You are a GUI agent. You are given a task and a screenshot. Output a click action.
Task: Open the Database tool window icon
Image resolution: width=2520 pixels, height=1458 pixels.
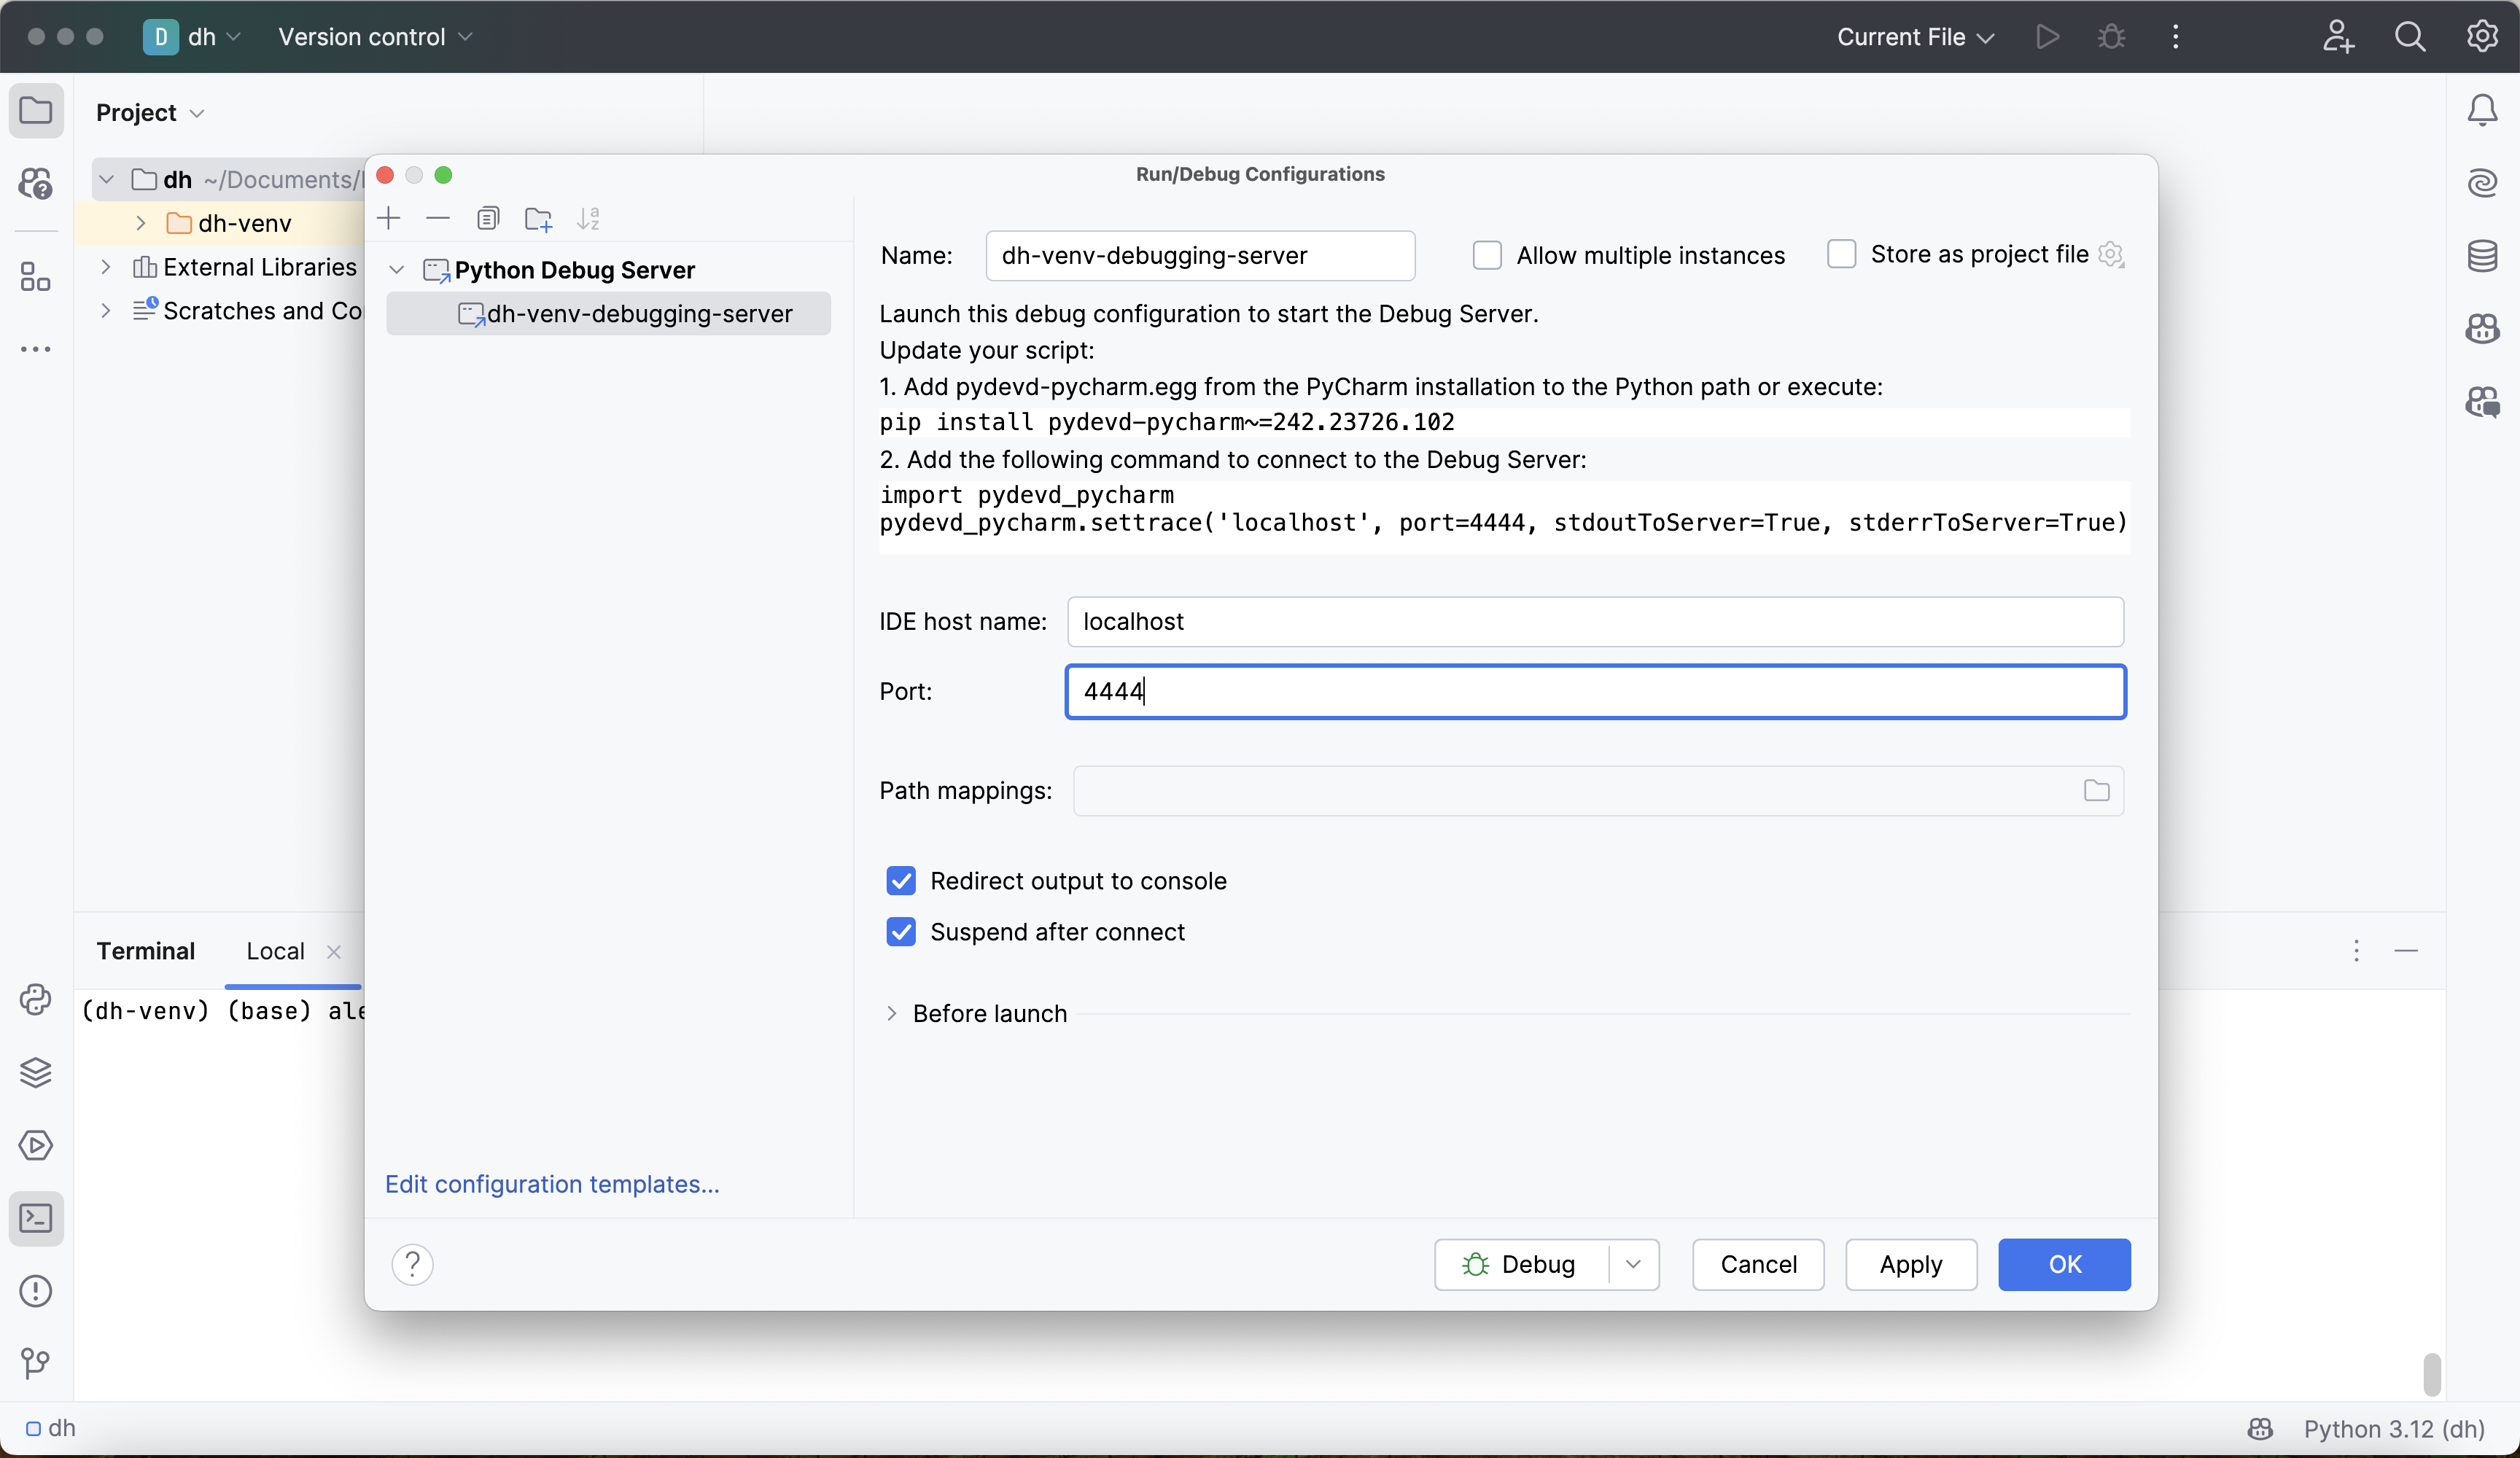(x=2482, y=256)
